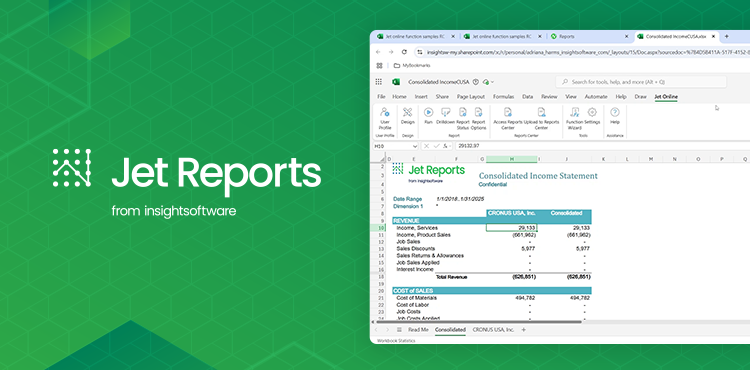
Task: Open the MyBookmarks folder
Action: coord(412,65)
